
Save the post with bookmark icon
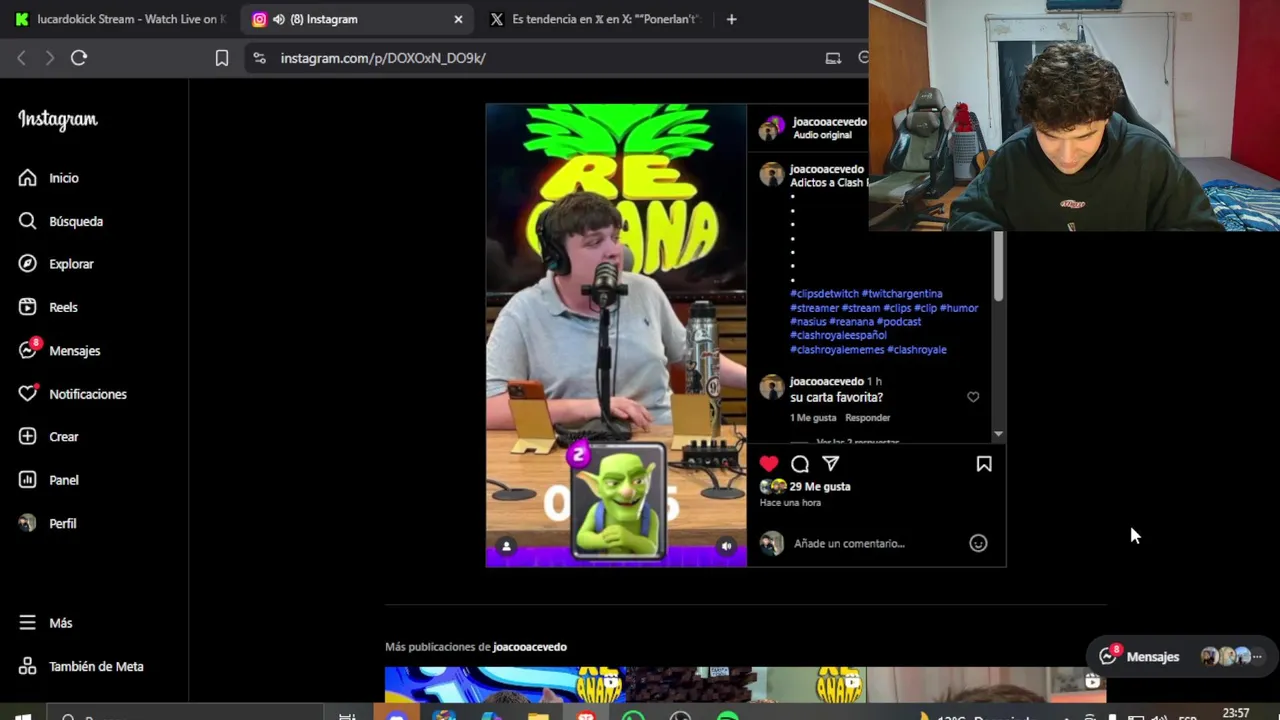[x=984, y=464]
